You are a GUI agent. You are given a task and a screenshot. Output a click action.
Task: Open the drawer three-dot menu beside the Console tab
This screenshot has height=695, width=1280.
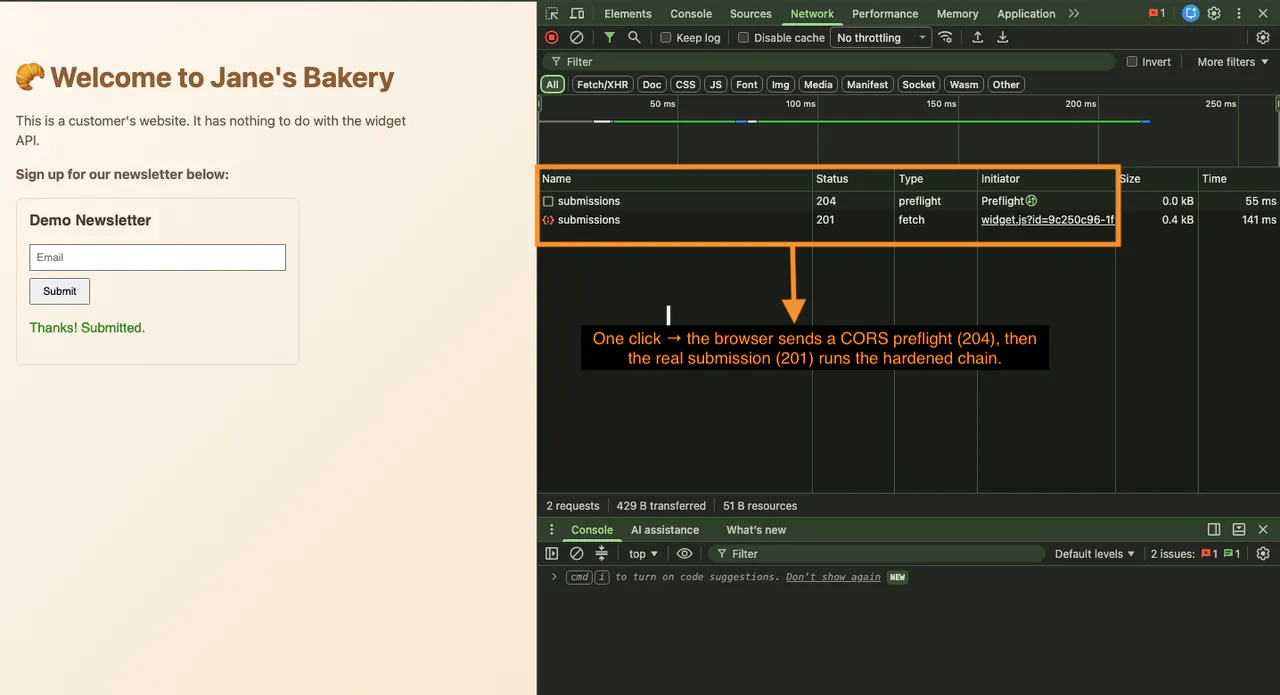[551, 530]
